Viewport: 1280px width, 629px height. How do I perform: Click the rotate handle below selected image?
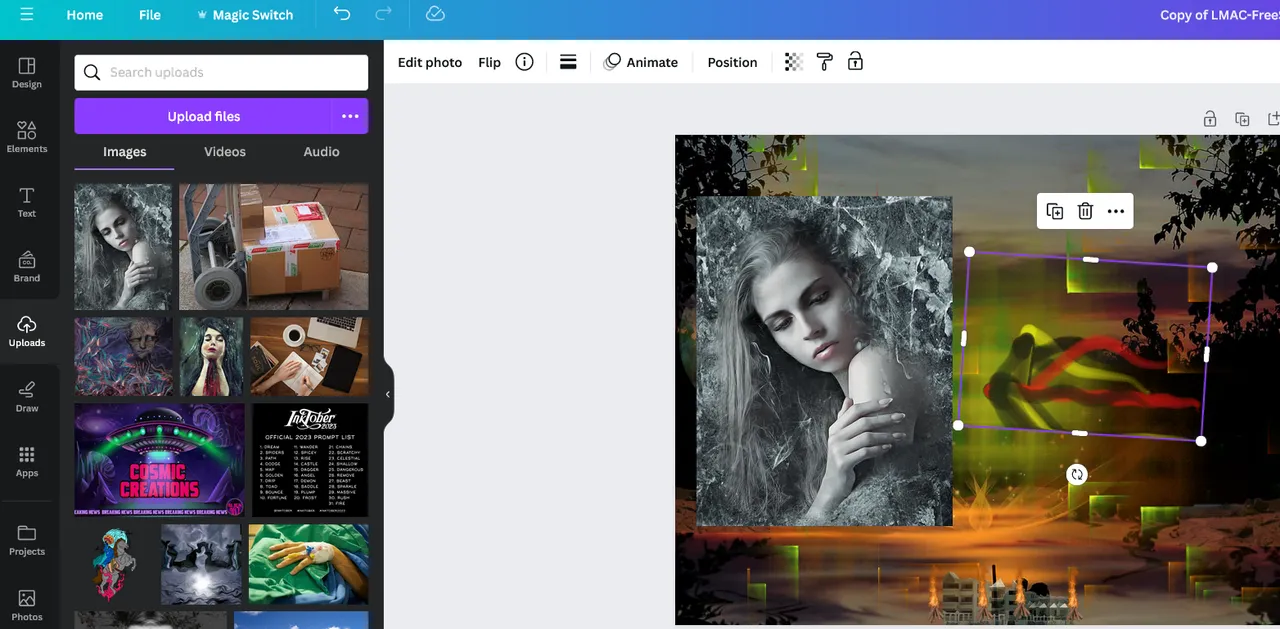pos(1076,474)
